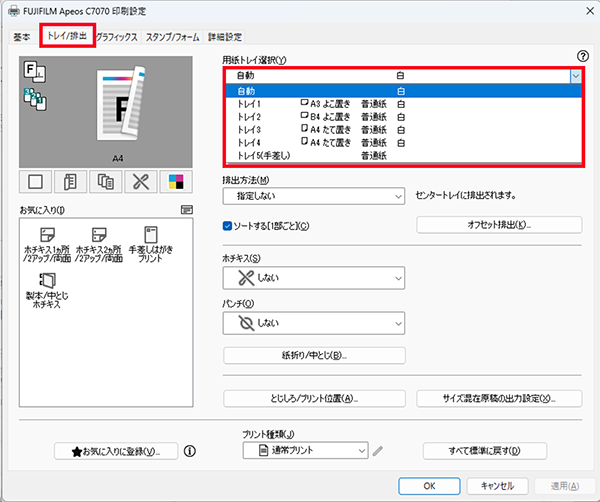The image size is (600, 502).
Task: Click the F page orientation icon in preview
Action: 35,72
